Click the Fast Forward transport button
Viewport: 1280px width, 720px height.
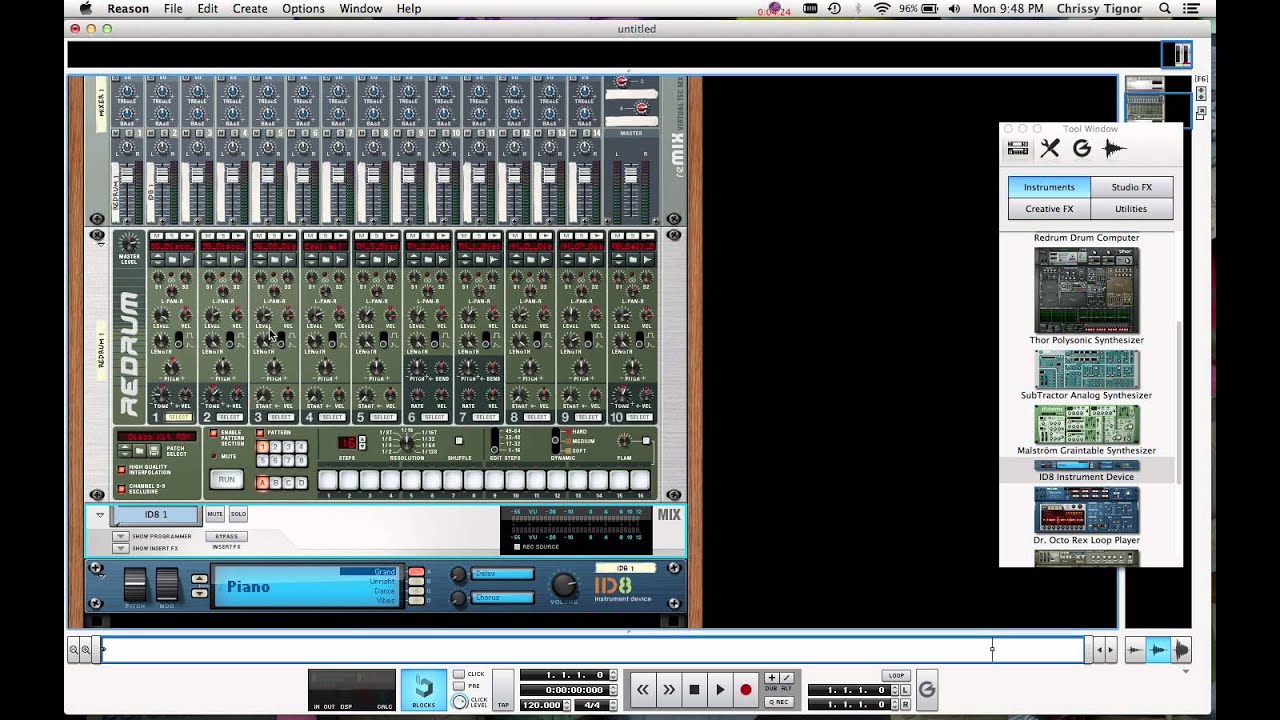click(669, 690)
